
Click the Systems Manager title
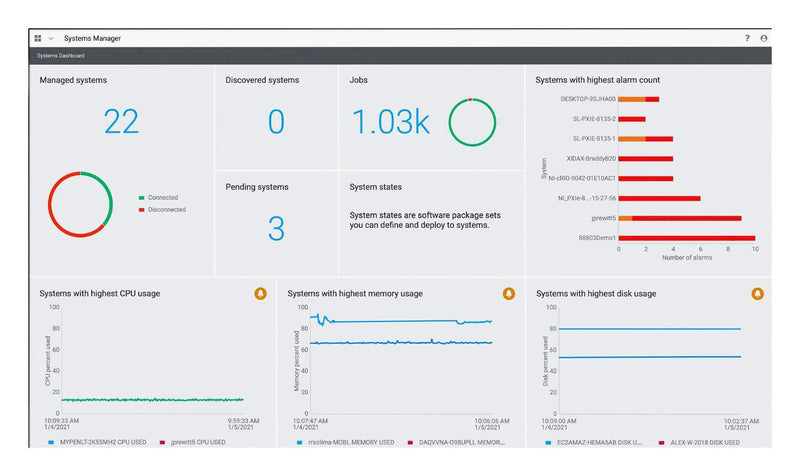[92, 38]
